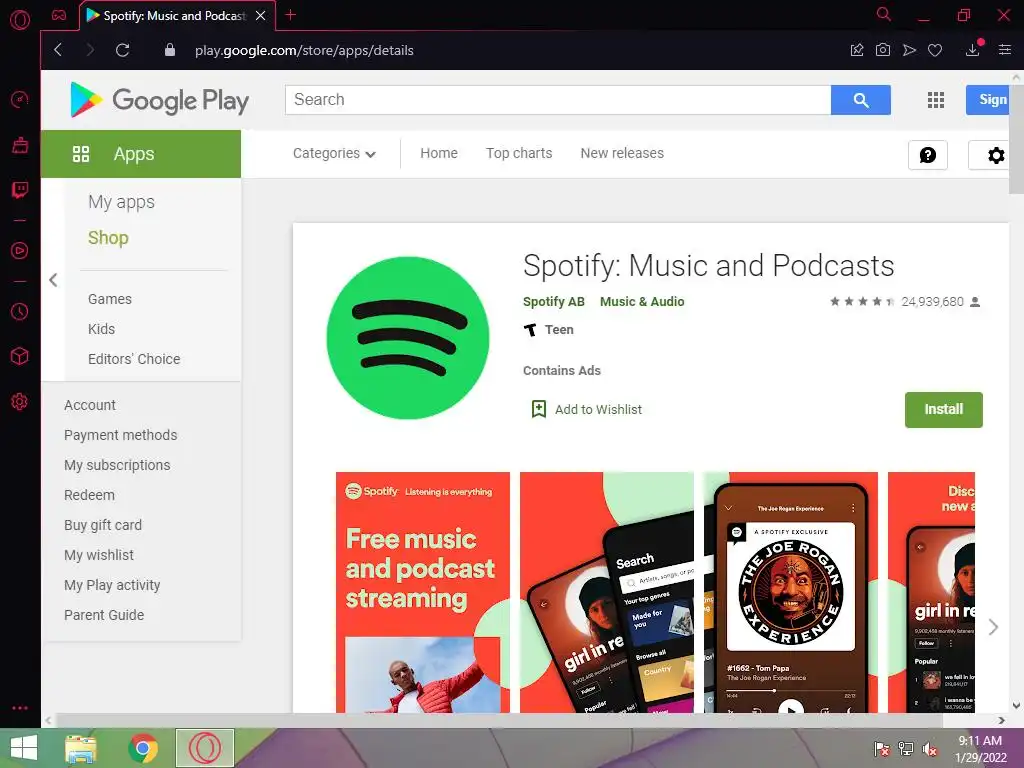The height and width of the screenshot is (768, 1024).
Task: Open the Top charts tab
Action: [519, 153]
